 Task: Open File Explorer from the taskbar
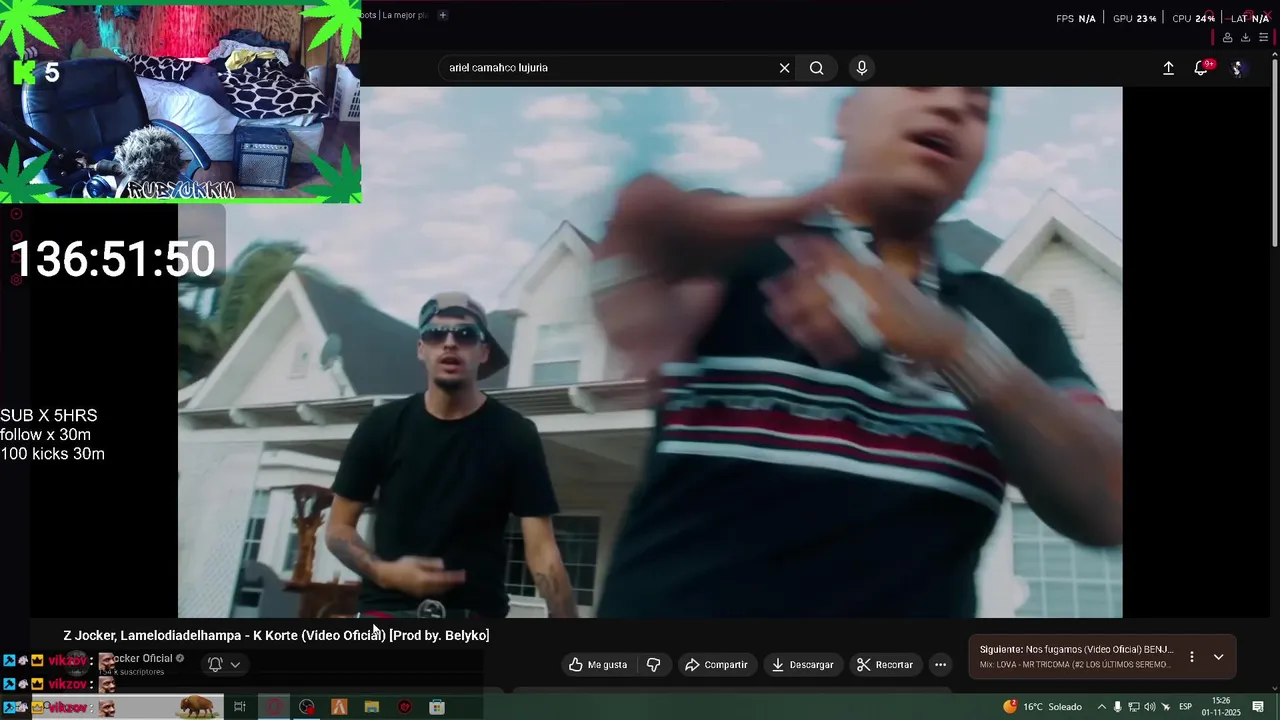372,707
